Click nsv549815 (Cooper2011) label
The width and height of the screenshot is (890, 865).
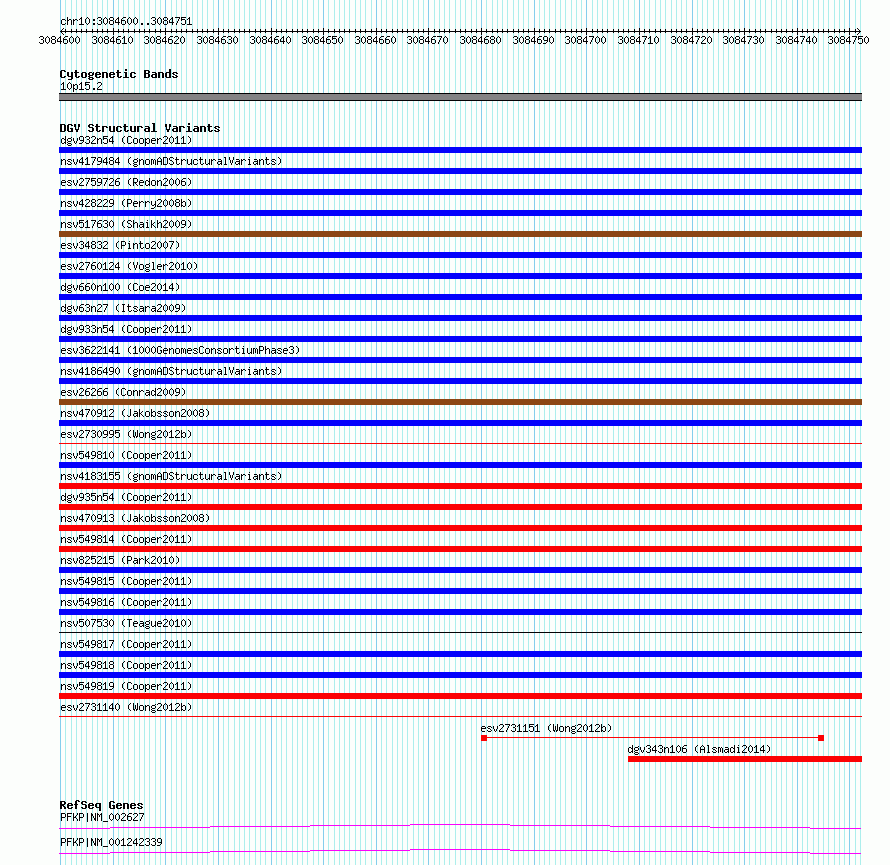126,581
